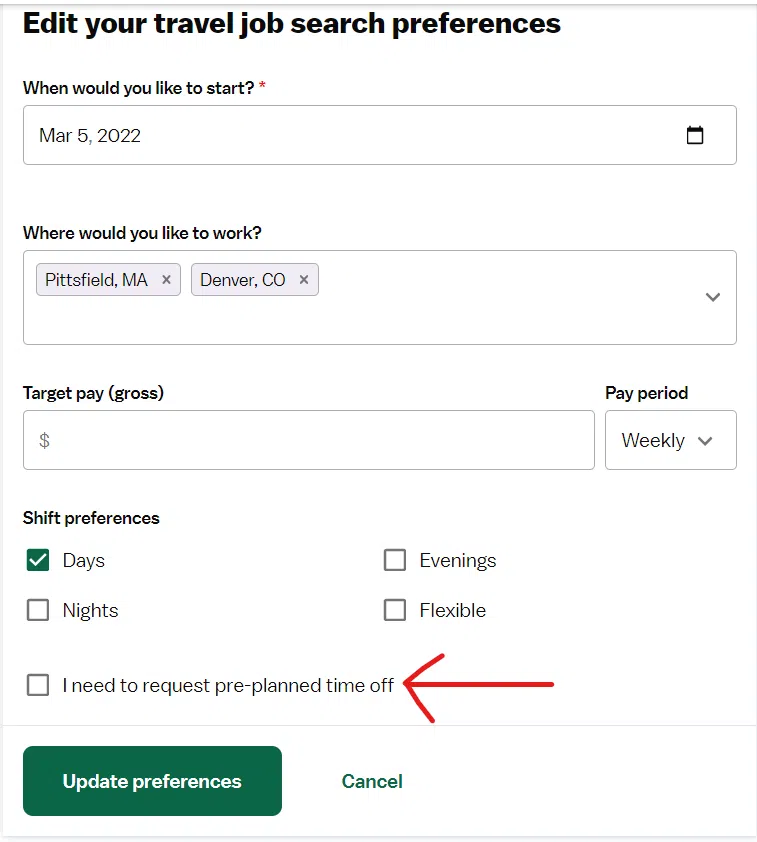The width and height of the screenshot is (757, 842).
Task: Tick the Nights shift checkbox
Action: tap(38, 610)
